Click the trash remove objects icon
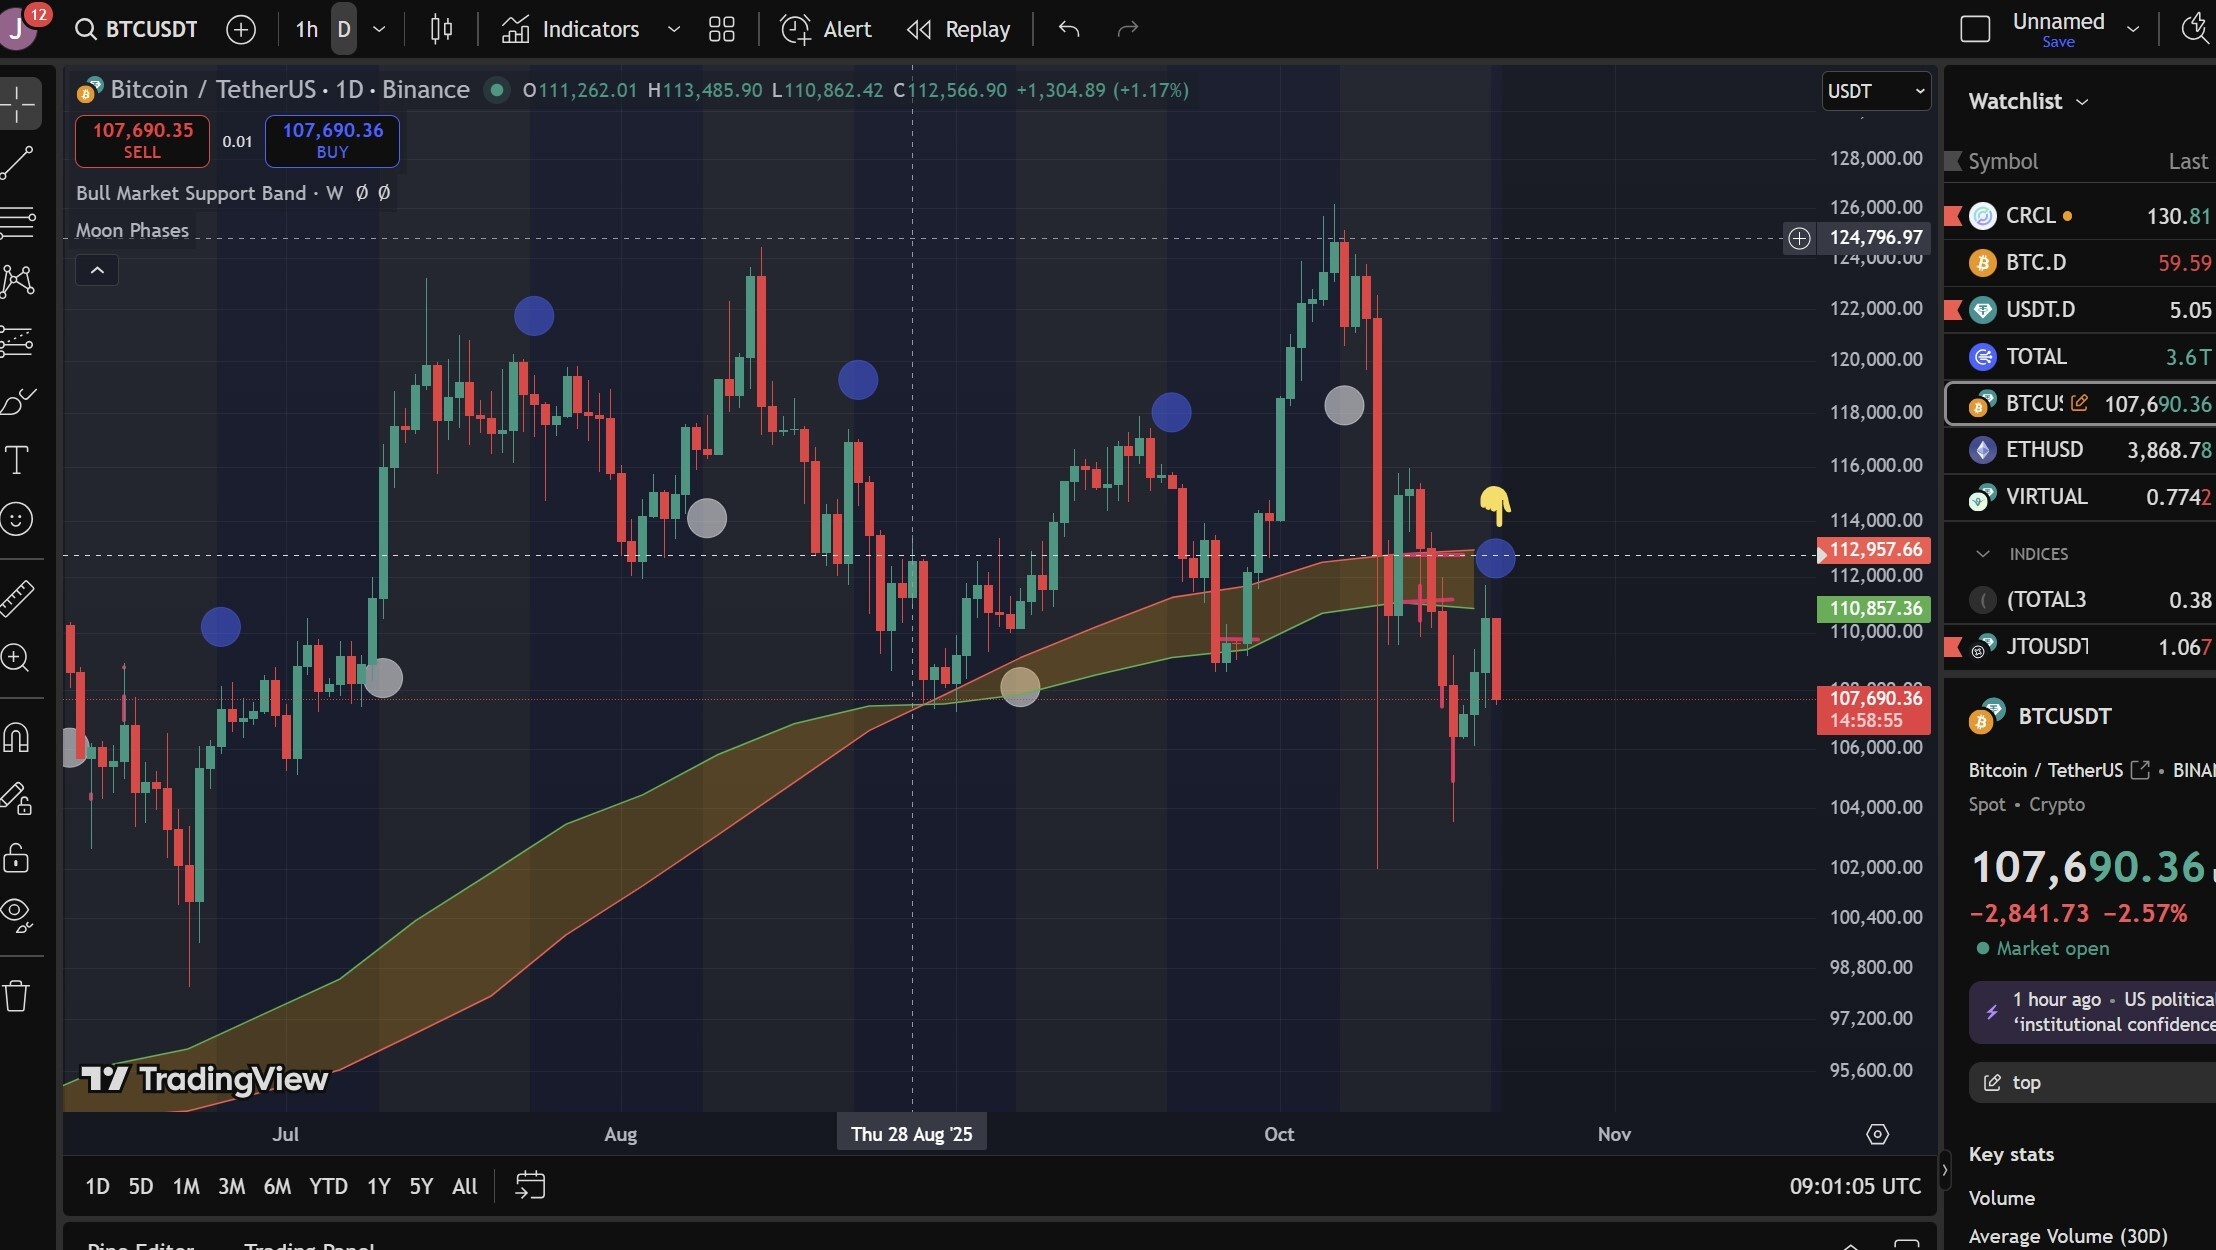Screen dimensions: 2216x1250 point(17,995)
